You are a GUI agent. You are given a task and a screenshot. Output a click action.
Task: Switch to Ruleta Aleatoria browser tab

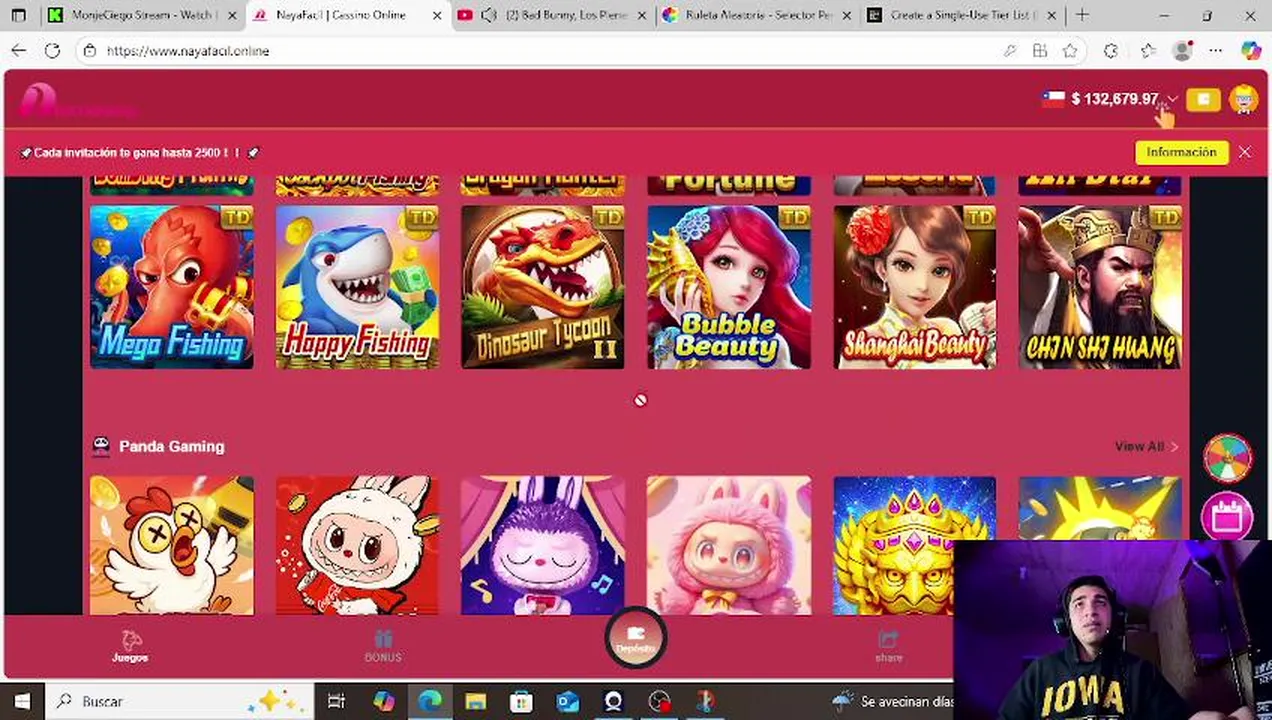tap(755, 15)
